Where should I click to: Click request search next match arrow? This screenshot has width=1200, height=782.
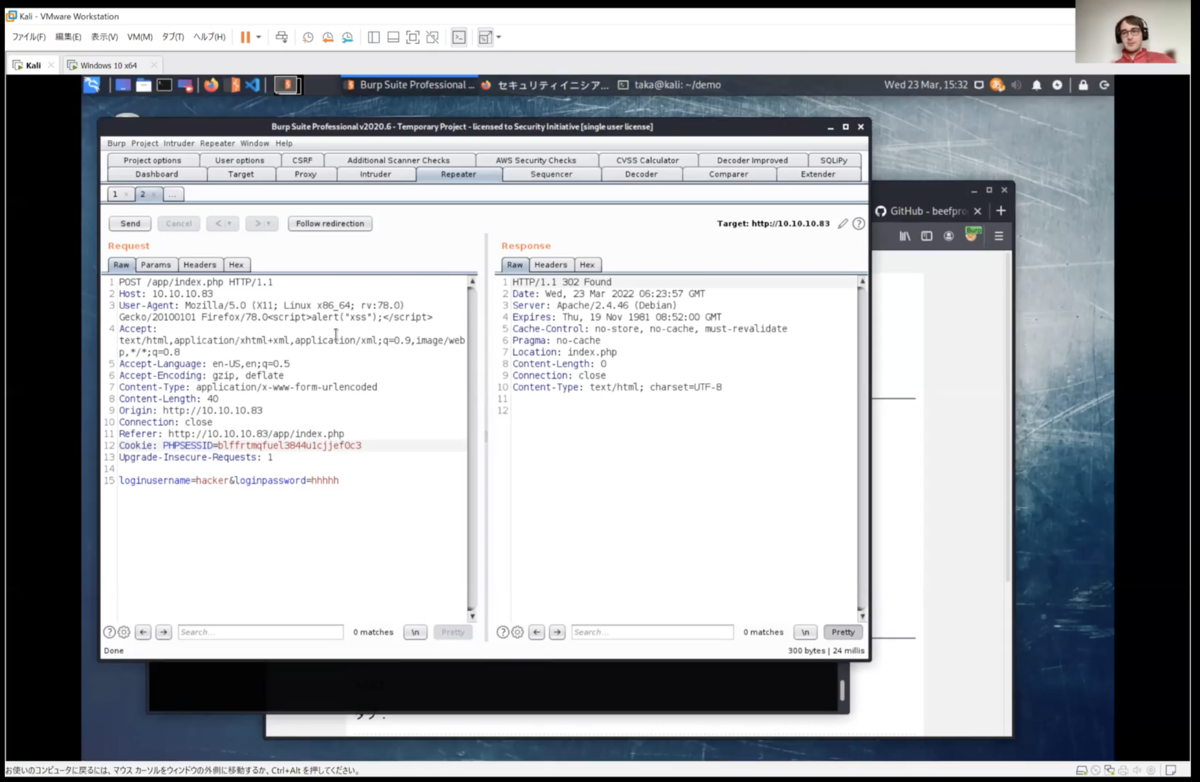(x=163, y=632)
